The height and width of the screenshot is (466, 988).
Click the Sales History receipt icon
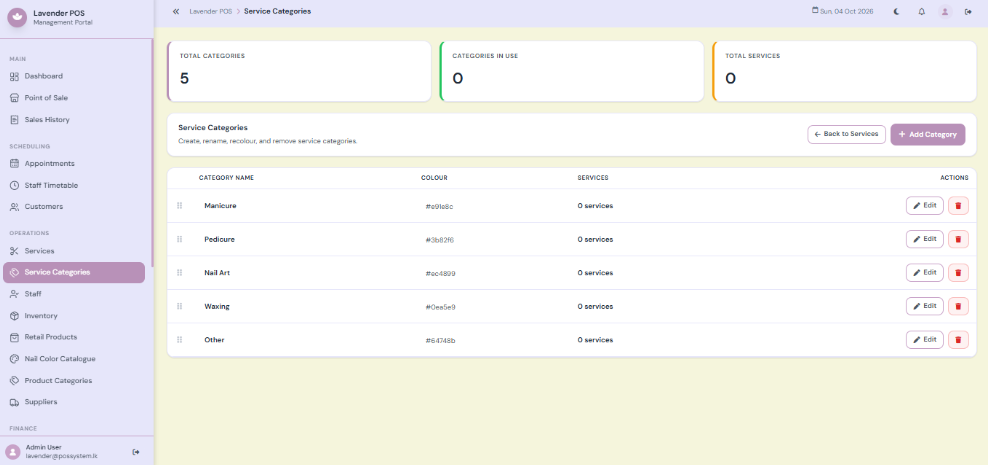click(14, 120)
